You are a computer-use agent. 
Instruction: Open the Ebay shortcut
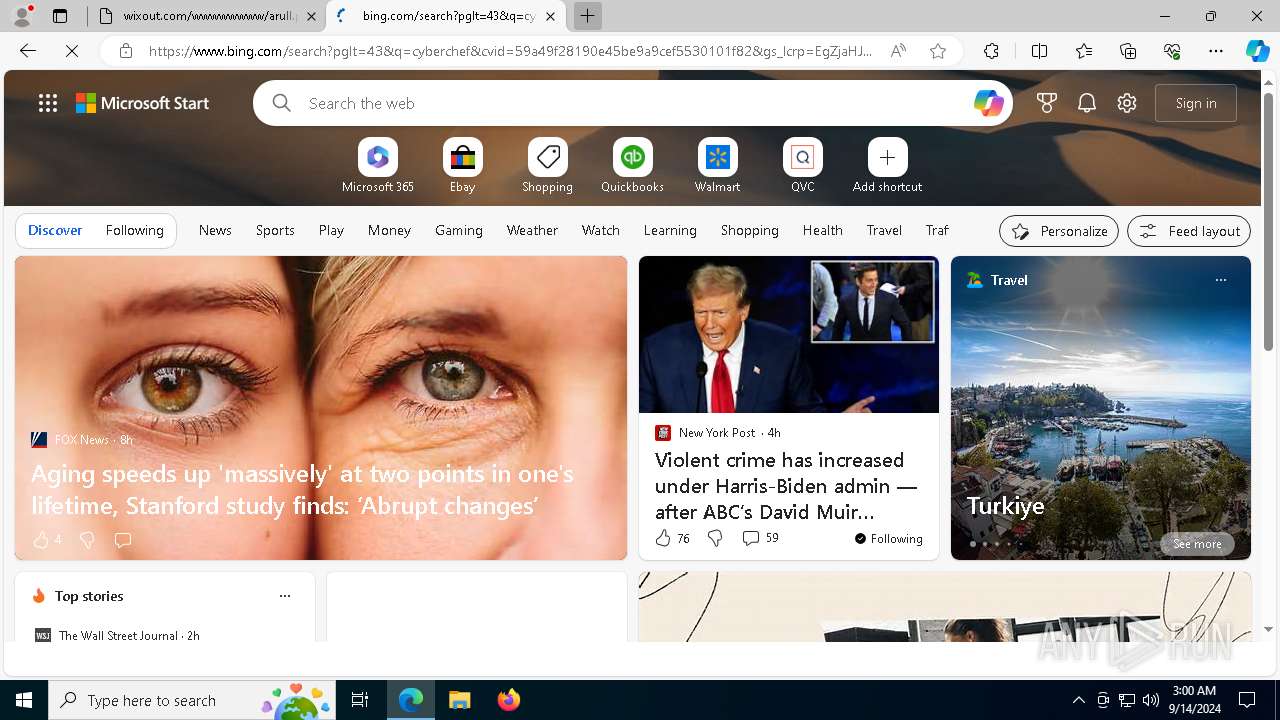[x=462, y=166]
